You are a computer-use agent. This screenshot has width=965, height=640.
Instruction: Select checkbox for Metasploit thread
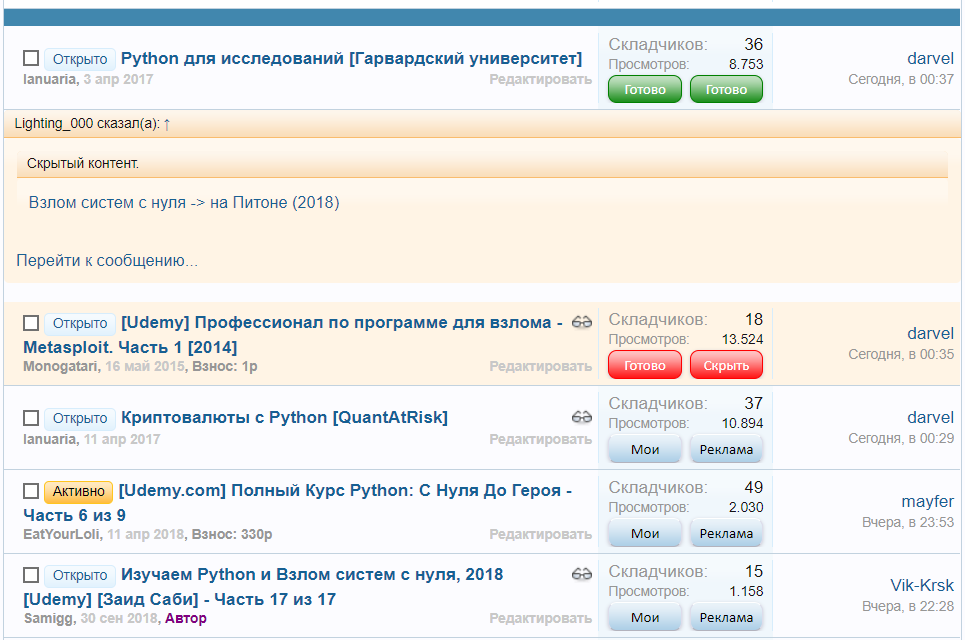pyautogui.click(x=31, y=323)
